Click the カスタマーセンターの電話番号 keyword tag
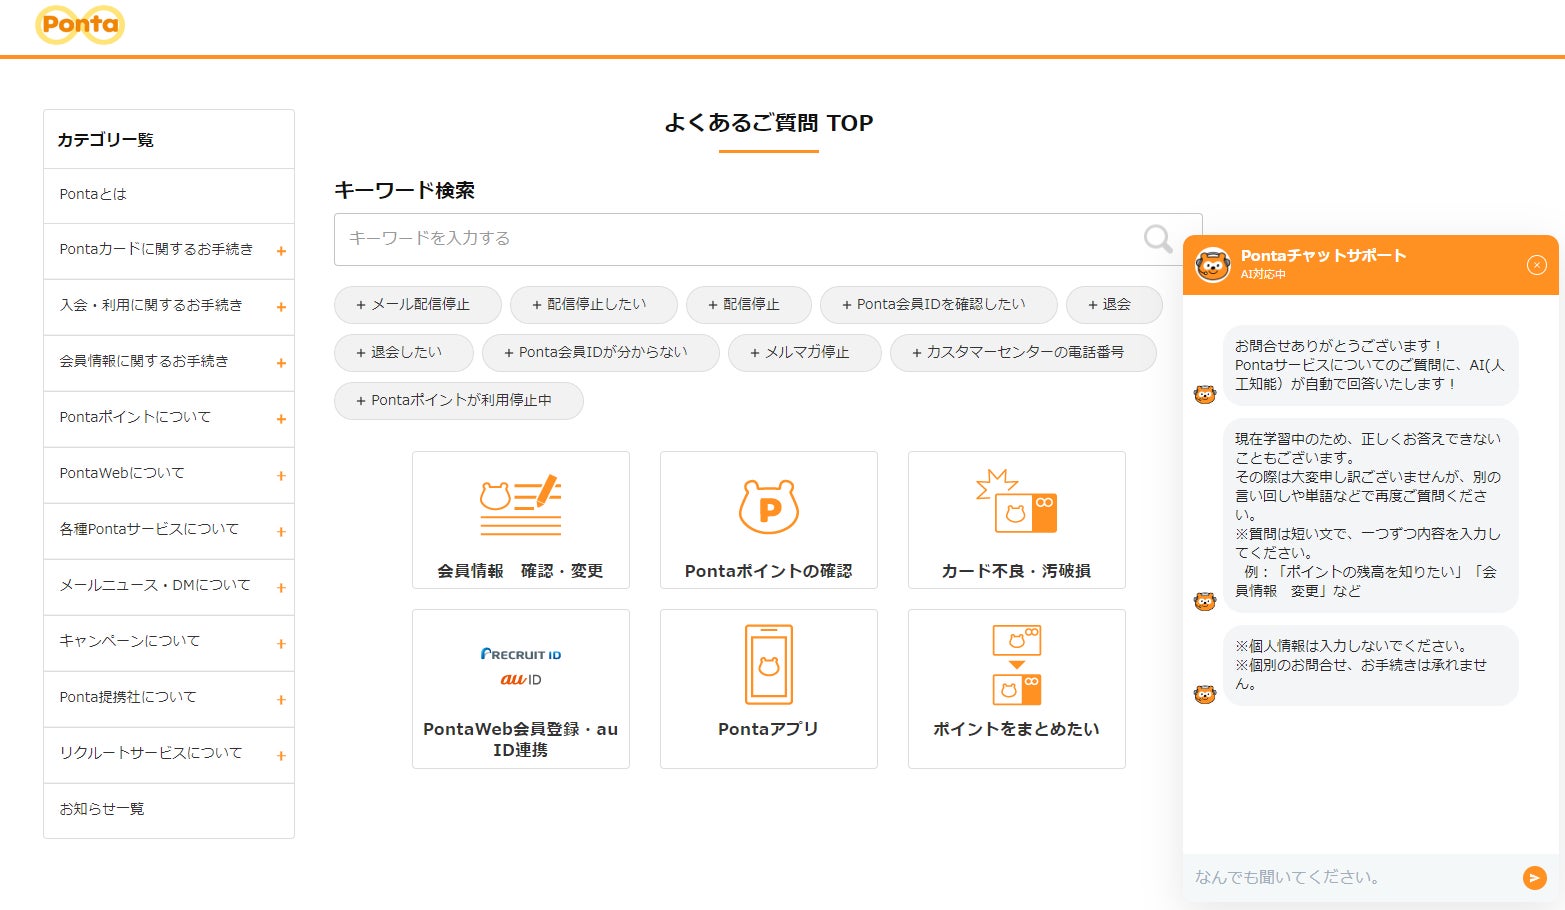 tap(1022, 353)
